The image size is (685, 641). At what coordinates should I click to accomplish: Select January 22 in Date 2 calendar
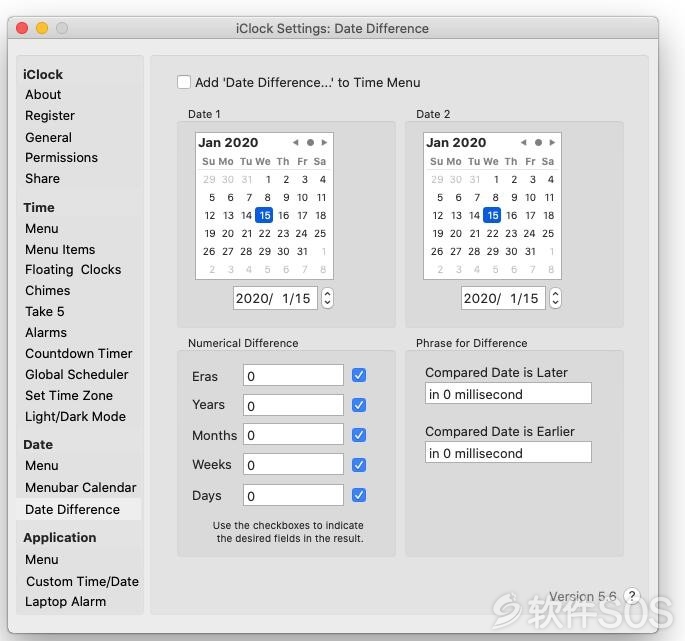pos(492,233)
